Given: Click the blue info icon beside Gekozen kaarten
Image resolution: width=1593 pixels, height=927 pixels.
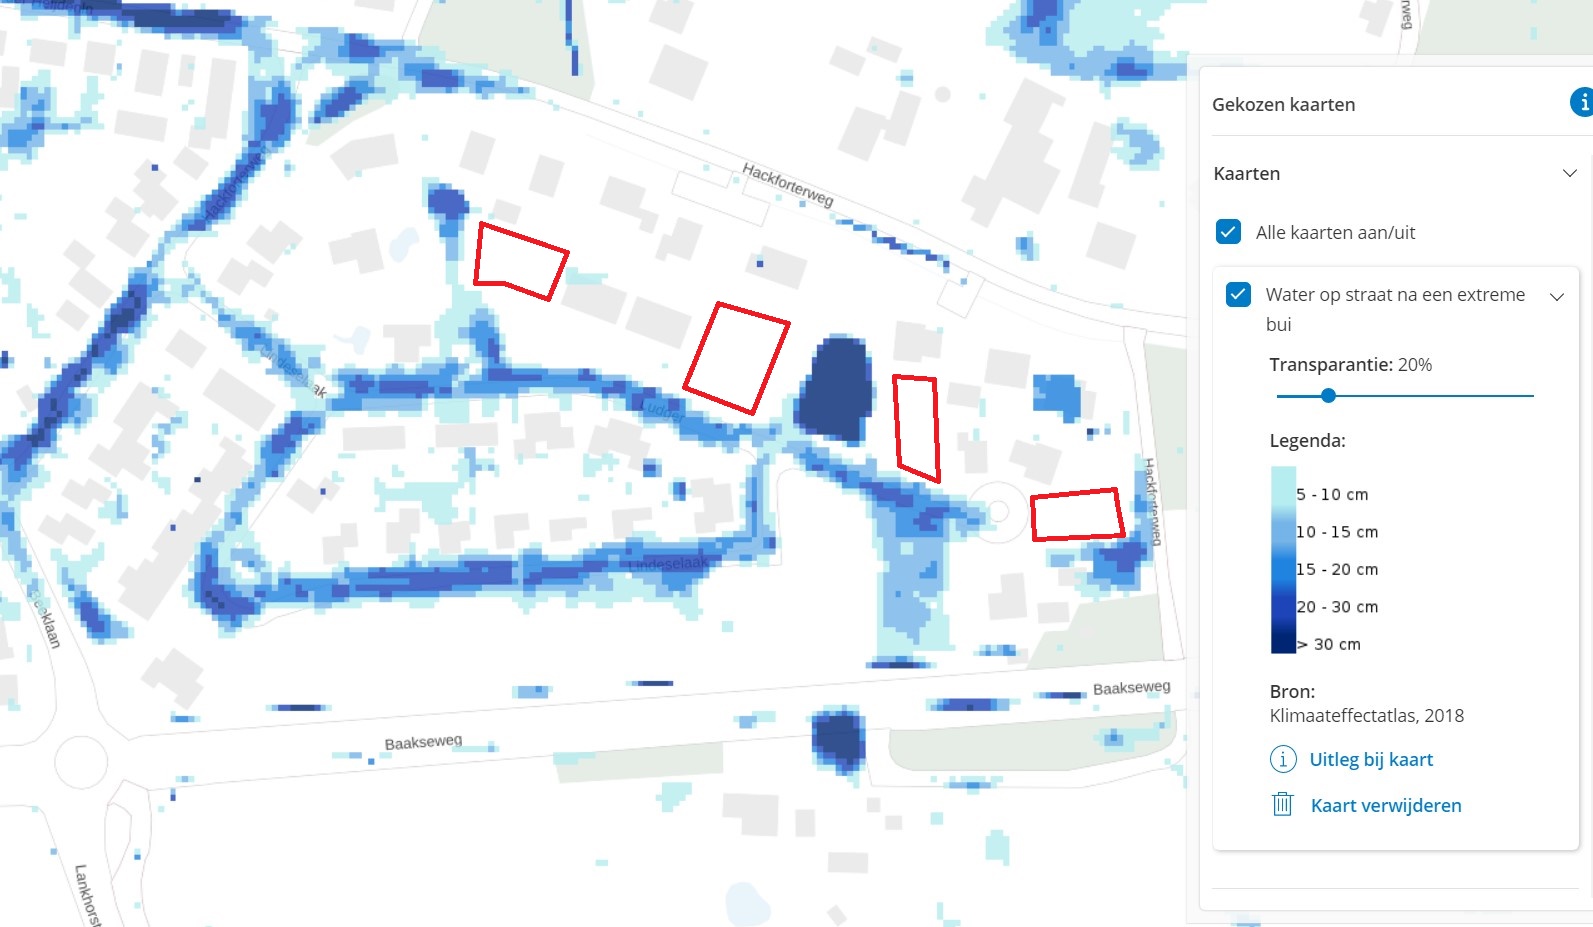Looking at the screenshot, I should coord(1582,102).
